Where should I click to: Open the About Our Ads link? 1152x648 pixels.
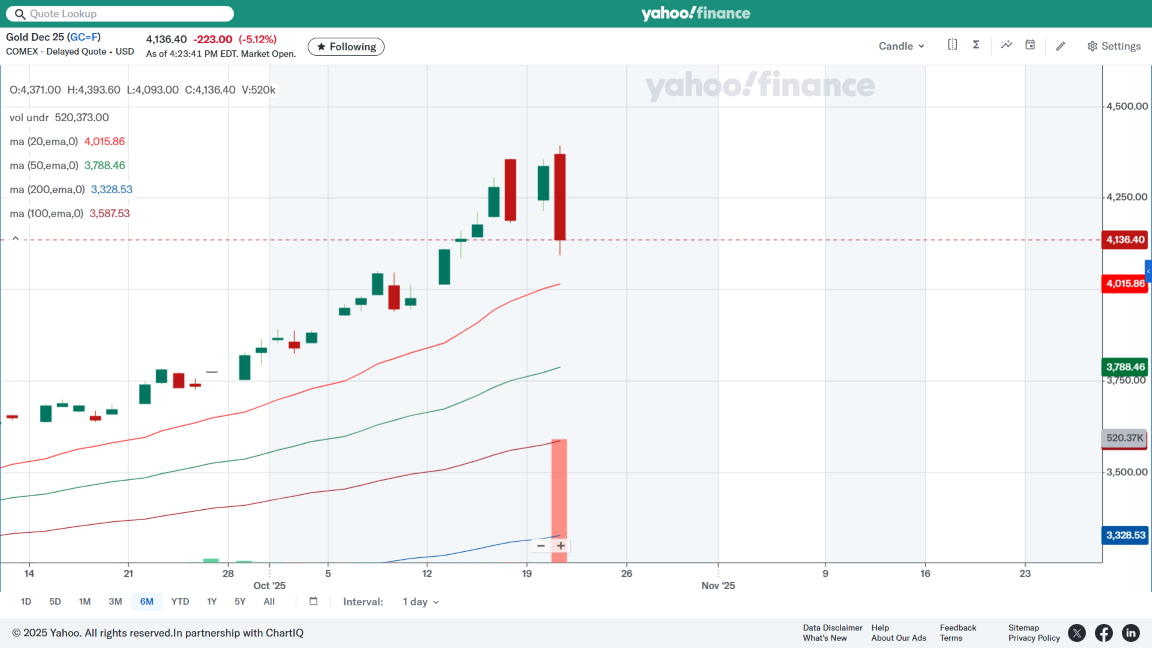pos(899,638)
